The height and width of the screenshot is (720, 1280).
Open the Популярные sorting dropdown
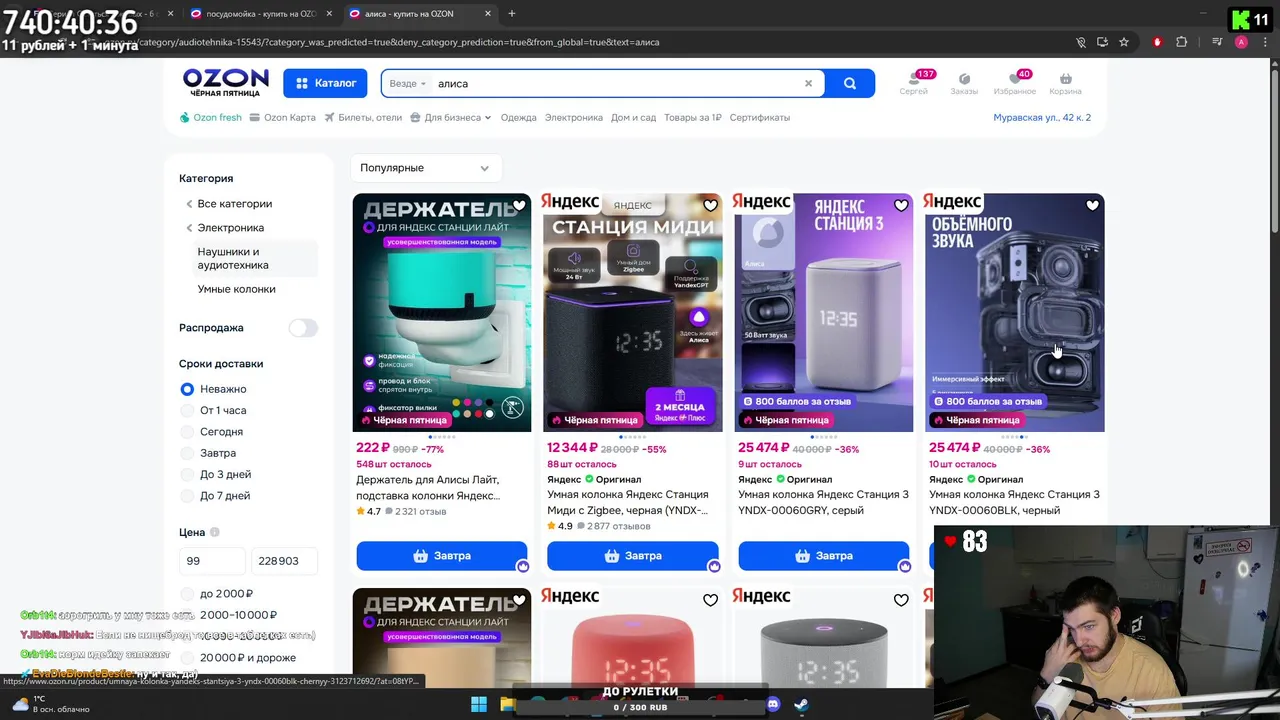tap(425, 168)
